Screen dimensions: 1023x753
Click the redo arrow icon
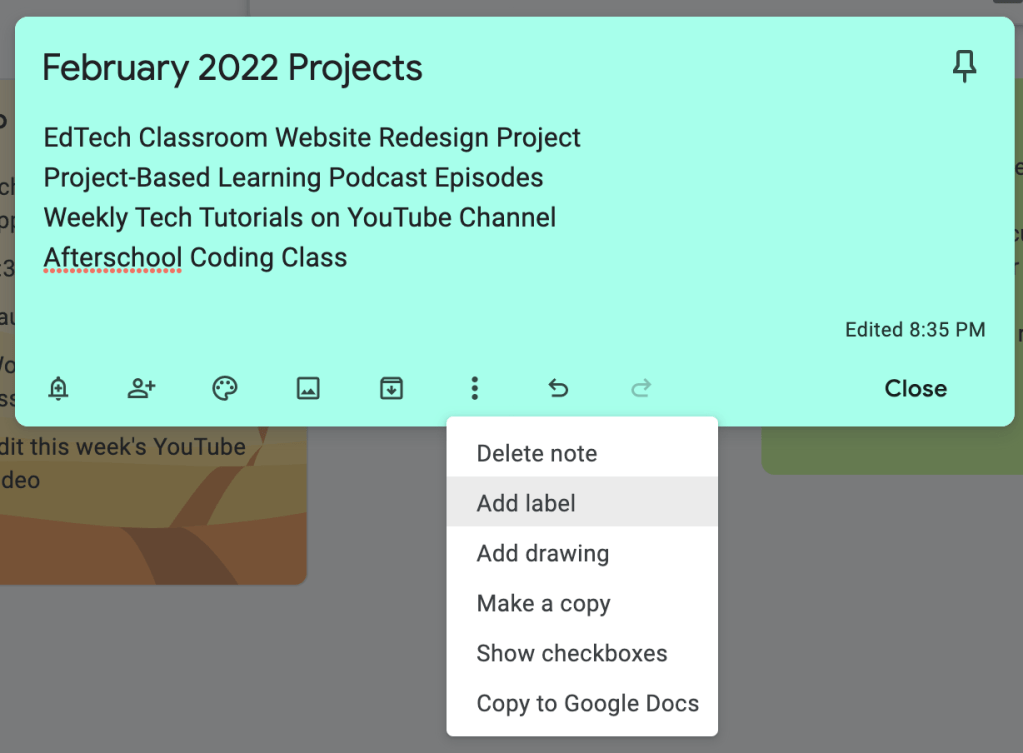coord(641,389)
